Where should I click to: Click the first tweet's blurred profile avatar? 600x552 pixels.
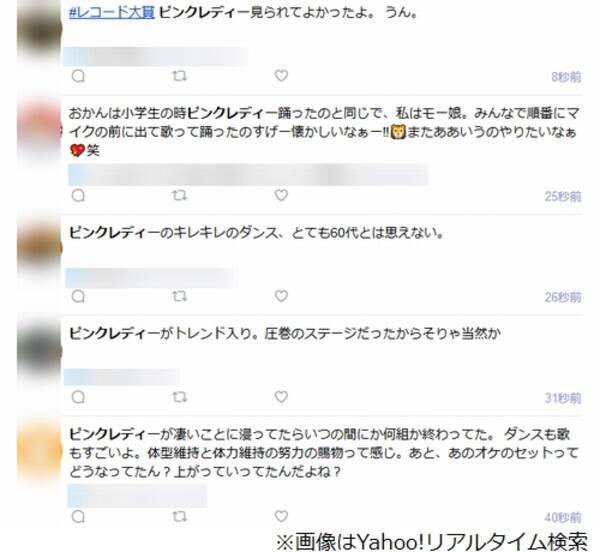(39, 29)
